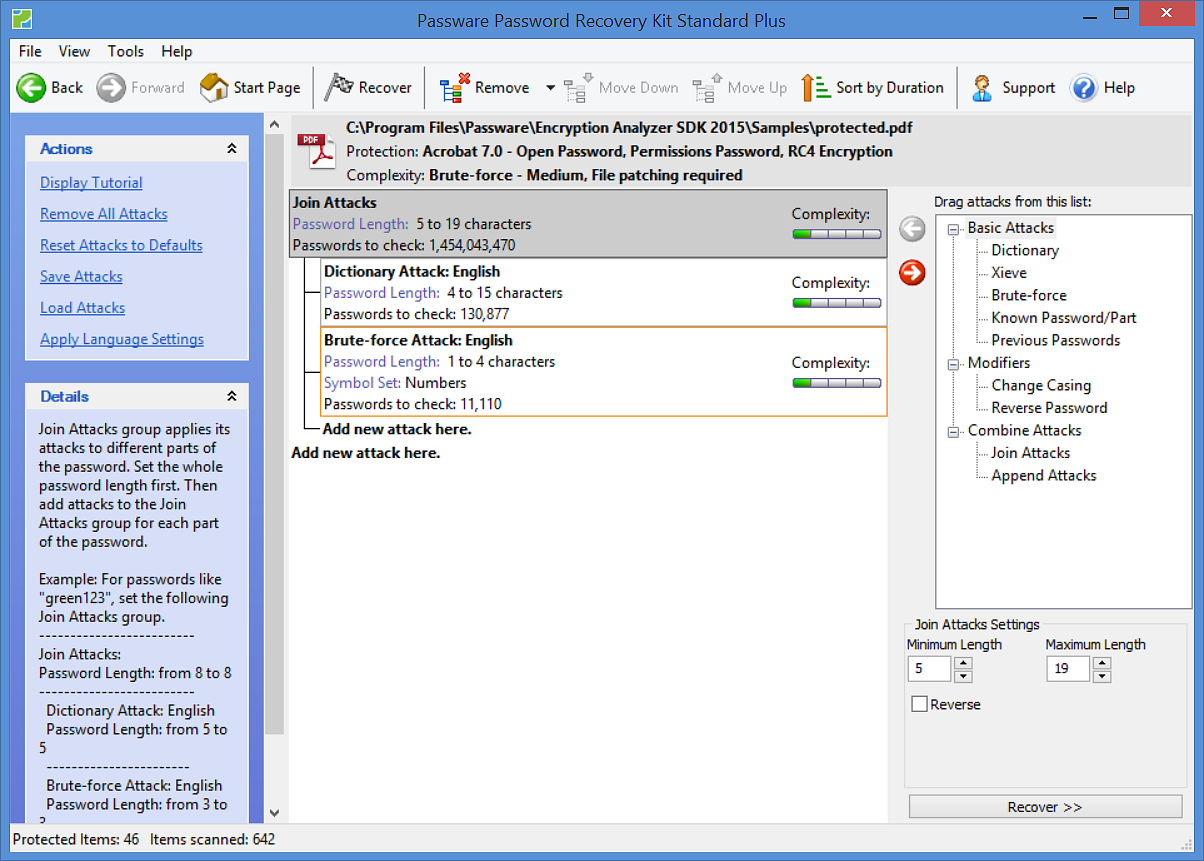The image size is (1204, 861).
Task: Select Dictionary in the attacks tree
Action: coord(1025,250)
